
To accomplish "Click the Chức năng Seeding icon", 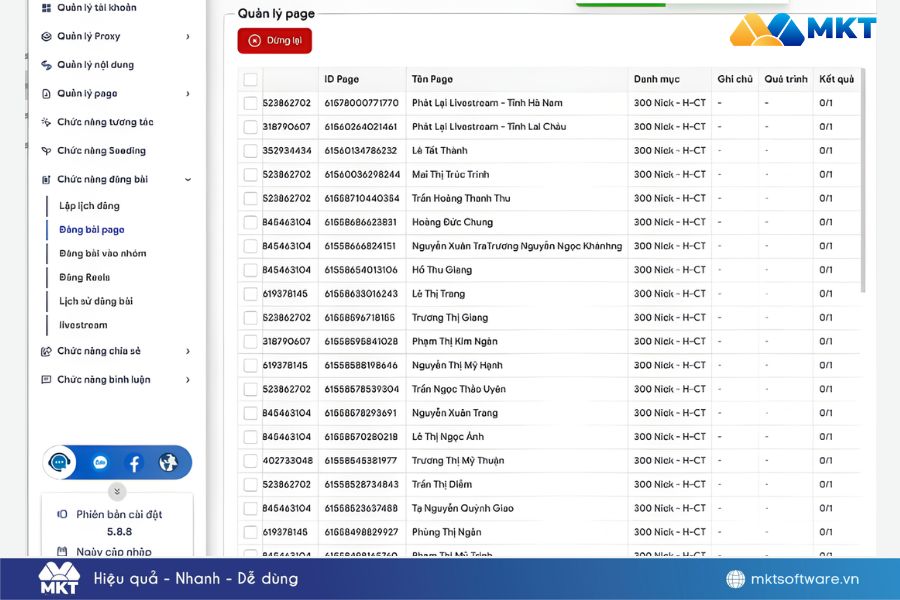I will (46, 151).
